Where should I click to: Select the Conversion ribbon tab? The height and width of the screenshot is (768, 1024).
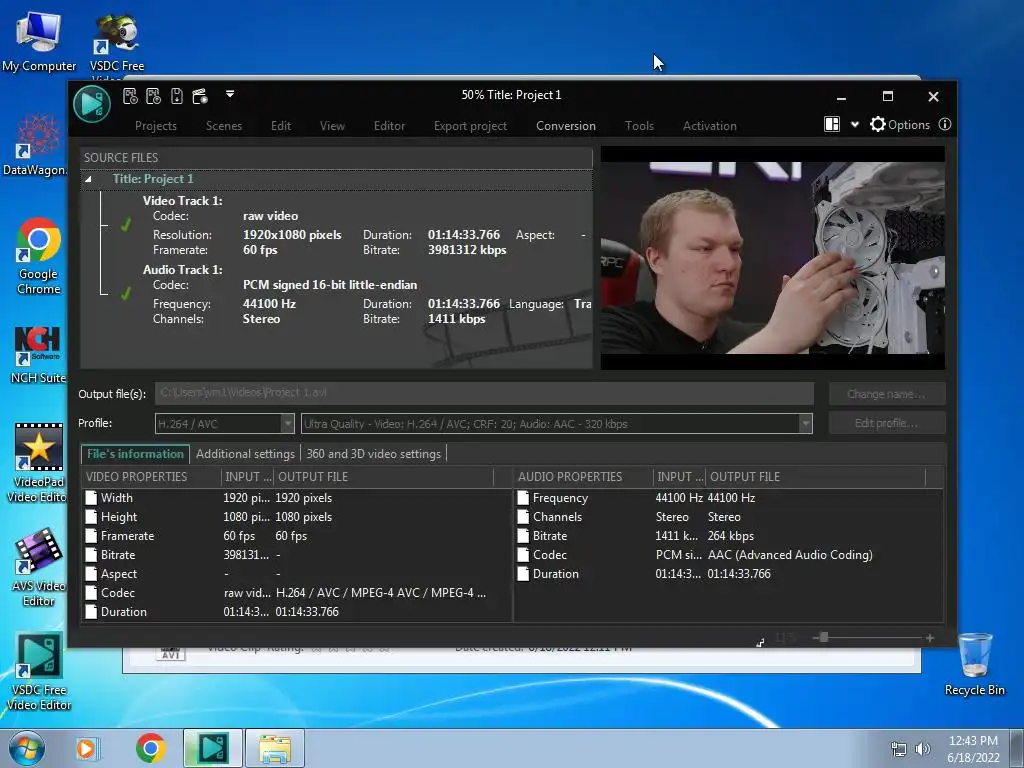click(566, 125)
